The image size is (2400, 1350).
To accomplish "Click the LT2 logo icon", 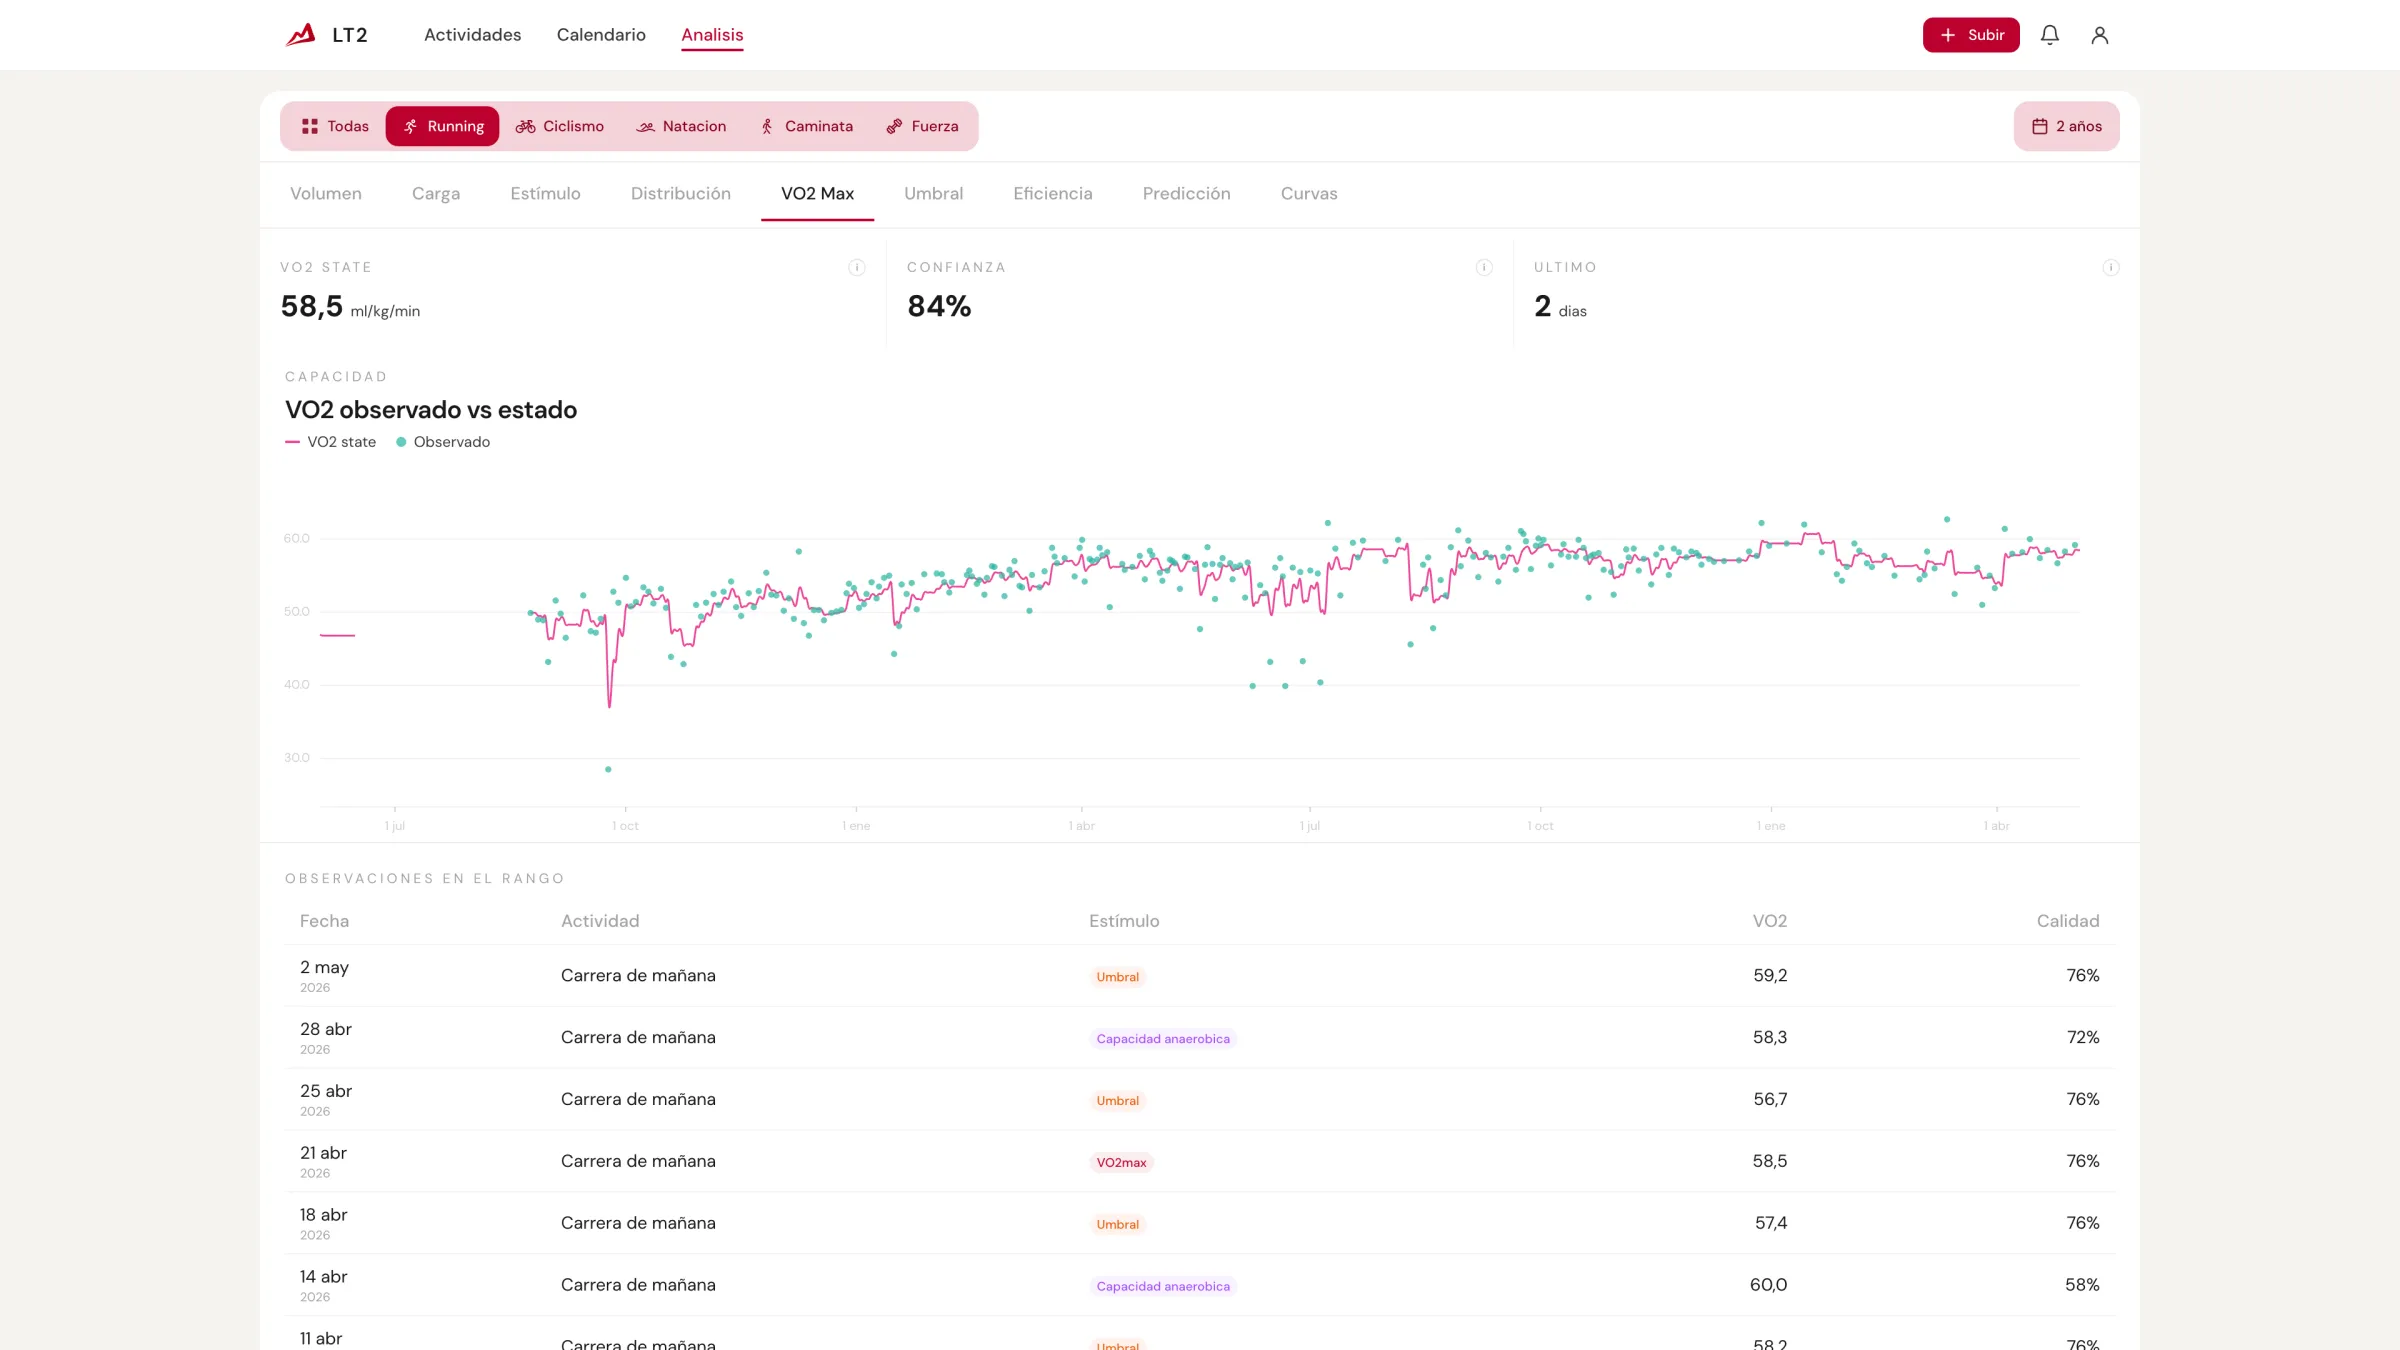I will click(x=300, y=35).
